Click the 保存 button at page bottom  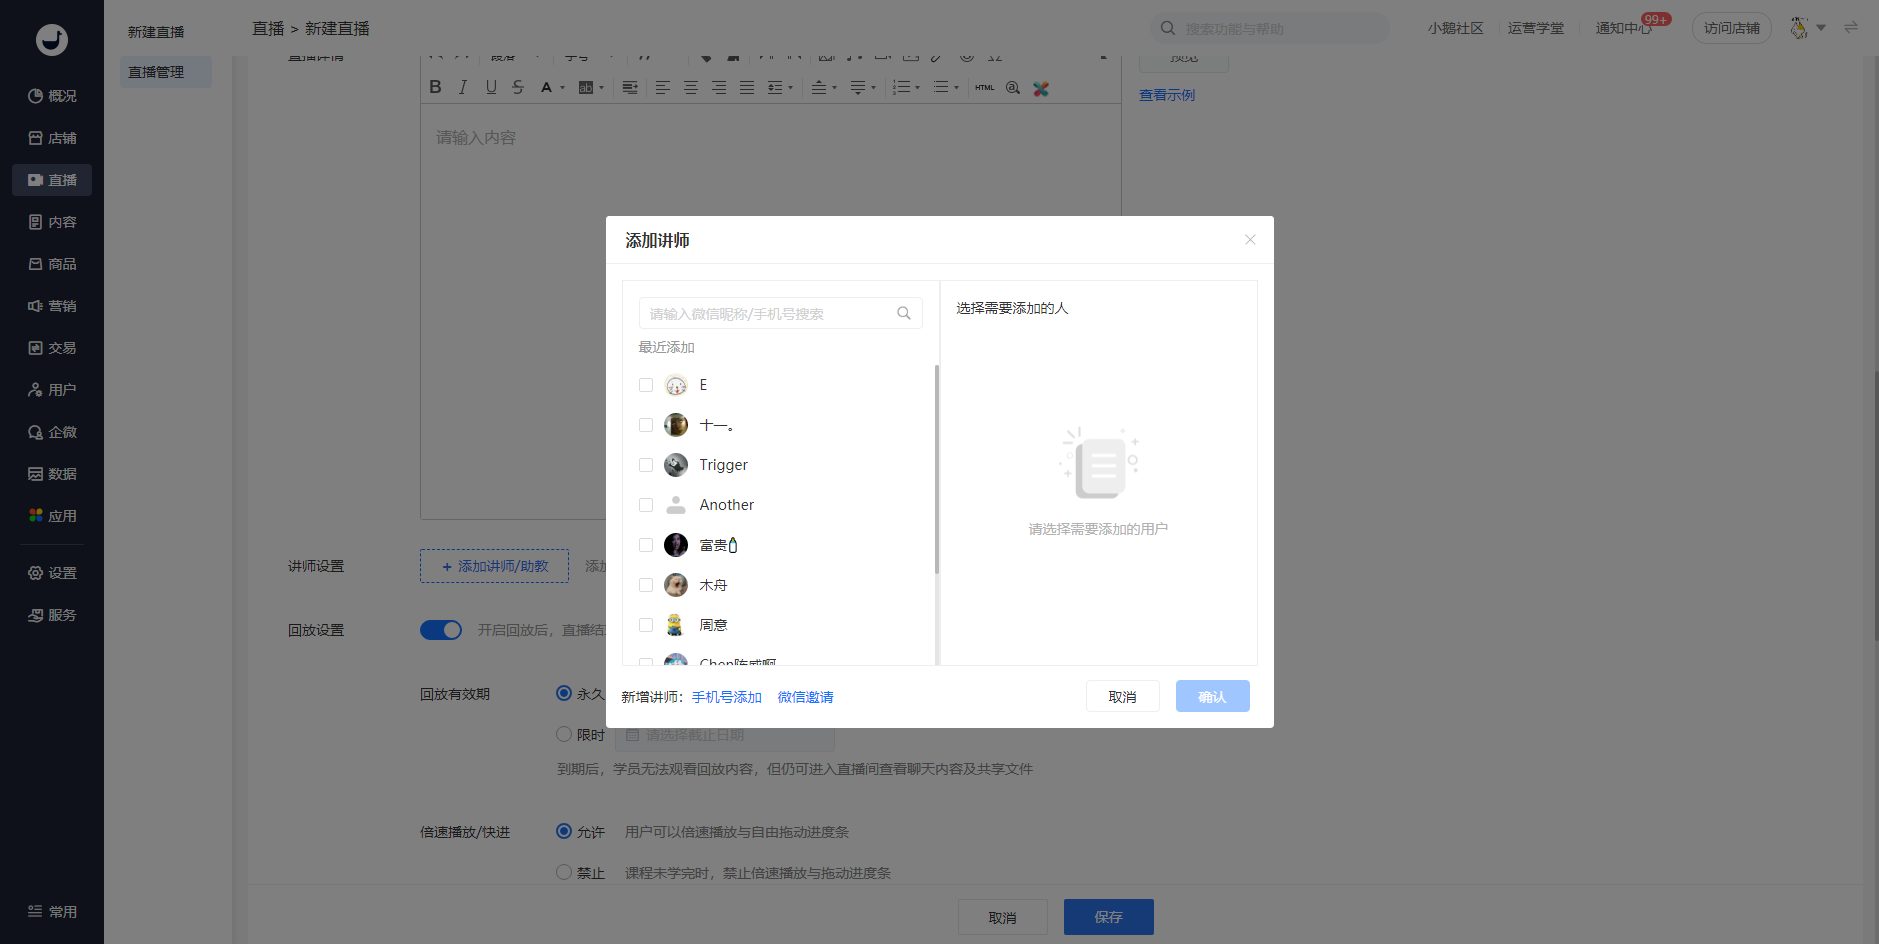1109,917
